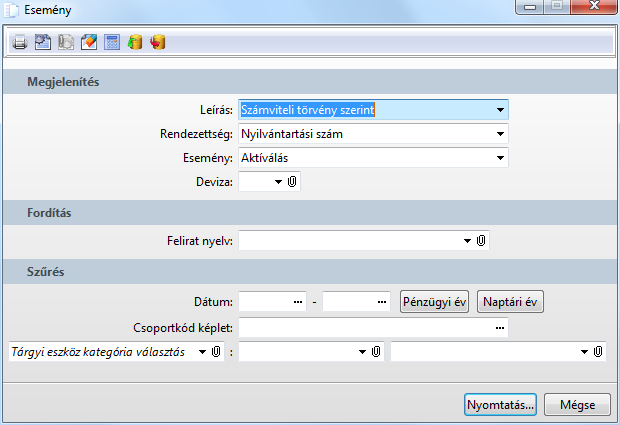Image resolution: width=620 pixels, height=425 pixels.
Task: Expand Tárgyi eszköz kategória választás dropdown
Action: coord(202,351)
